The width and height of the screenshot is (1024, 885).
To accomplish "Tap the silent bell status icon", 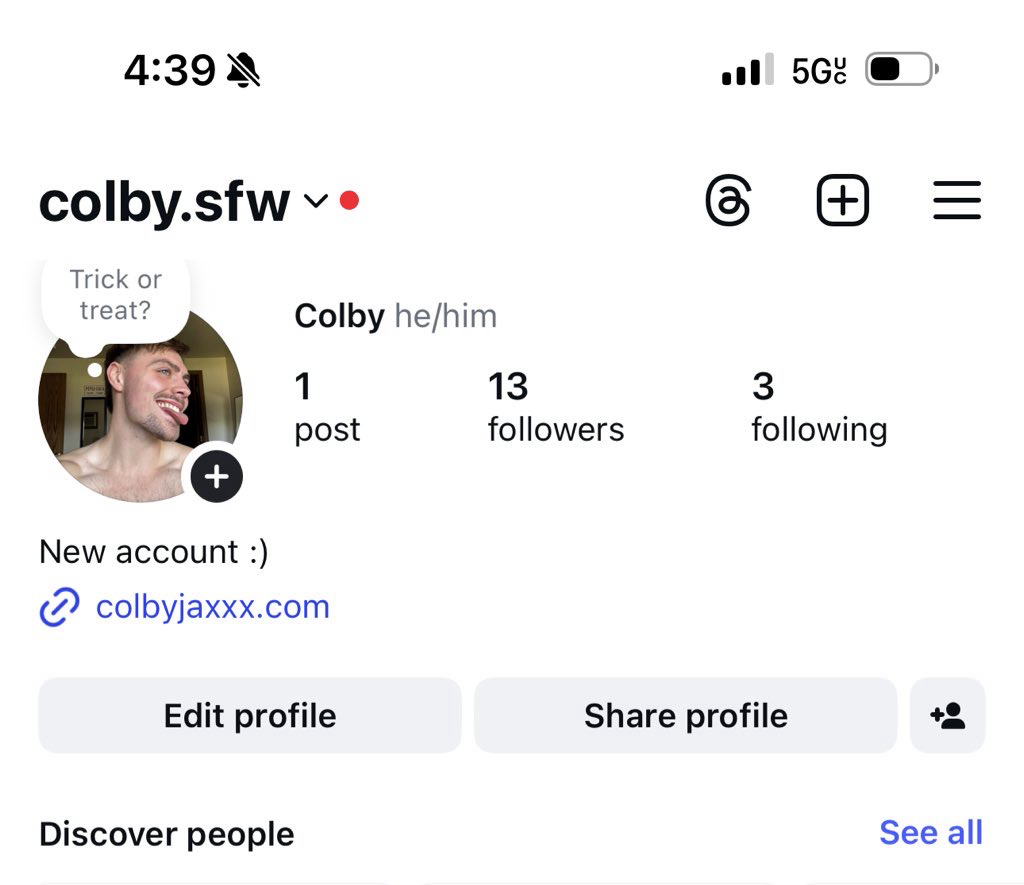I will point(243,70).
